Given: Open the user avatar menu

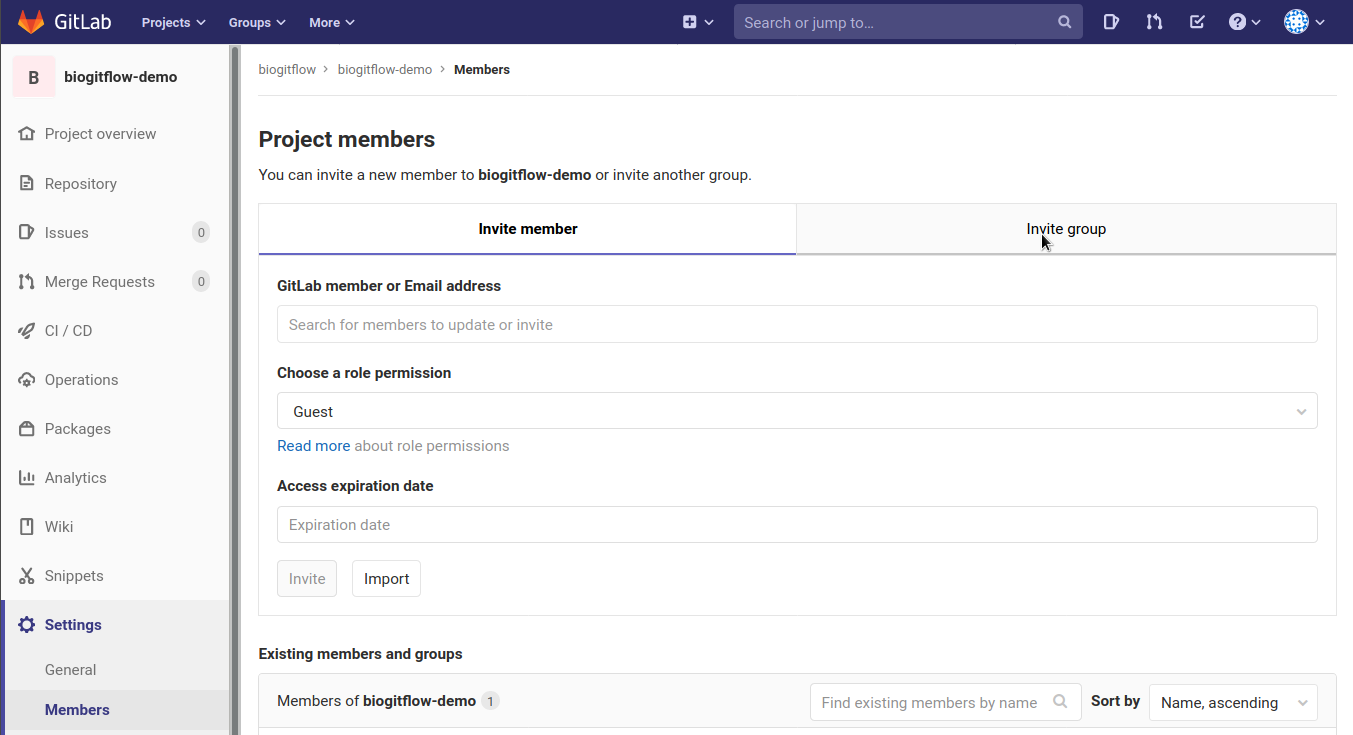Looking at the screenshot, I should point(1304,22).
